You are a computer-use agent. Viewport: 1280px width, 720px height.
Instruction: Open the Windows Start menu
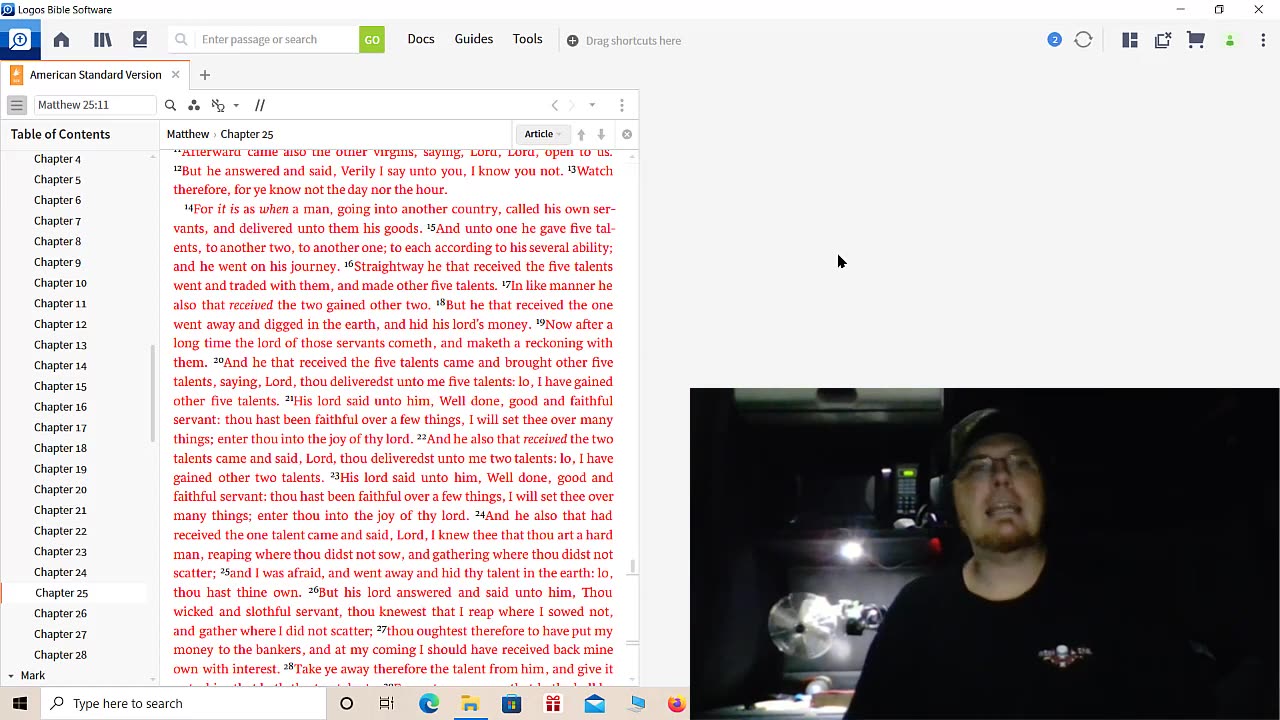click(20, 703)
